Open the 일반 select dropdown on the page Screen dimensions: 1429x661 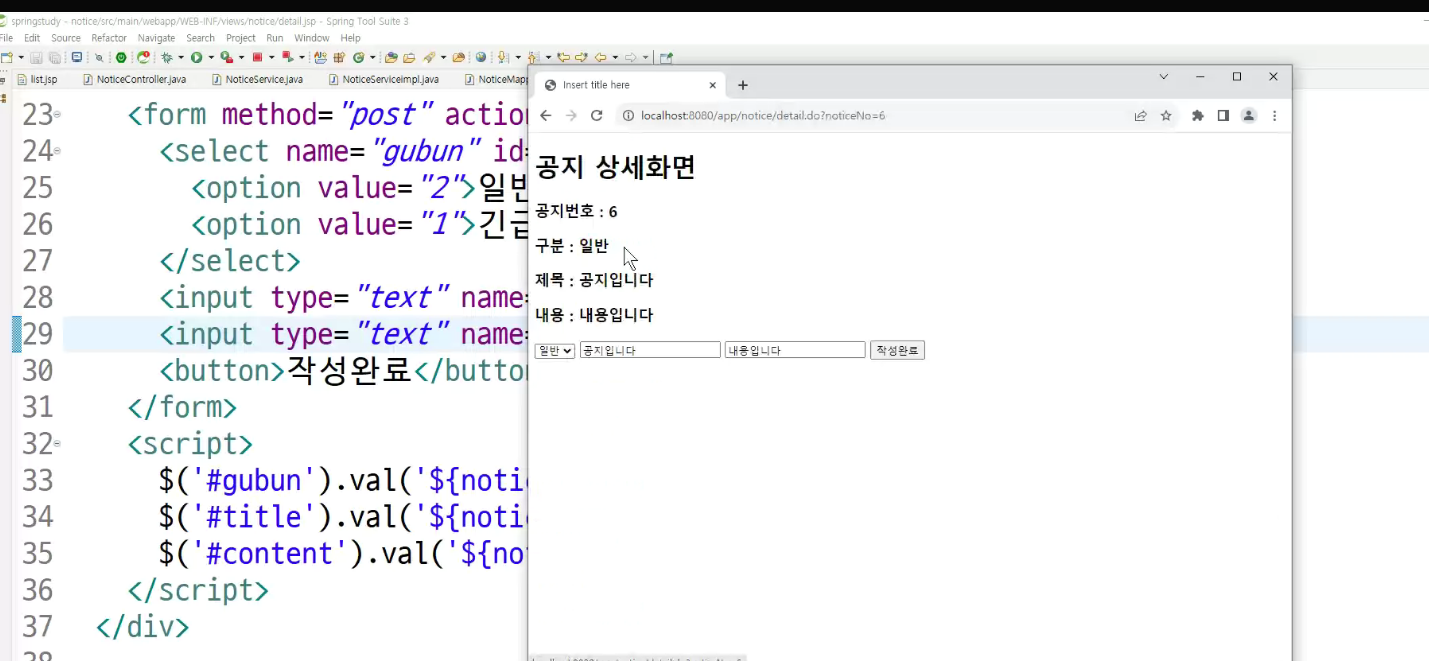pos(555,350)
